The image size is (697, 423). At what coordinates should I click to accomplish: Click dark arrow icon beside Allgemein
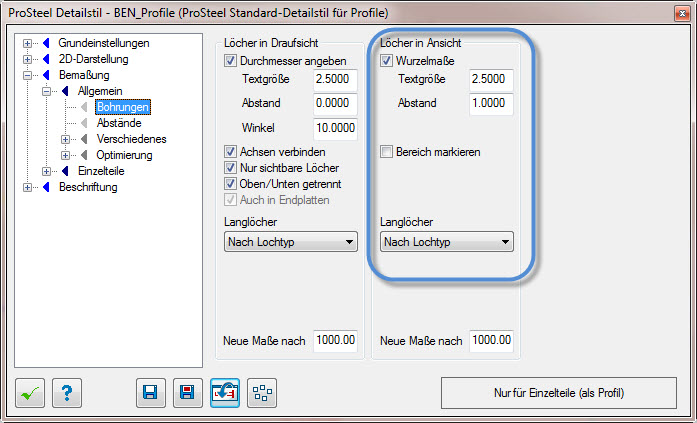tap(65, 91)
